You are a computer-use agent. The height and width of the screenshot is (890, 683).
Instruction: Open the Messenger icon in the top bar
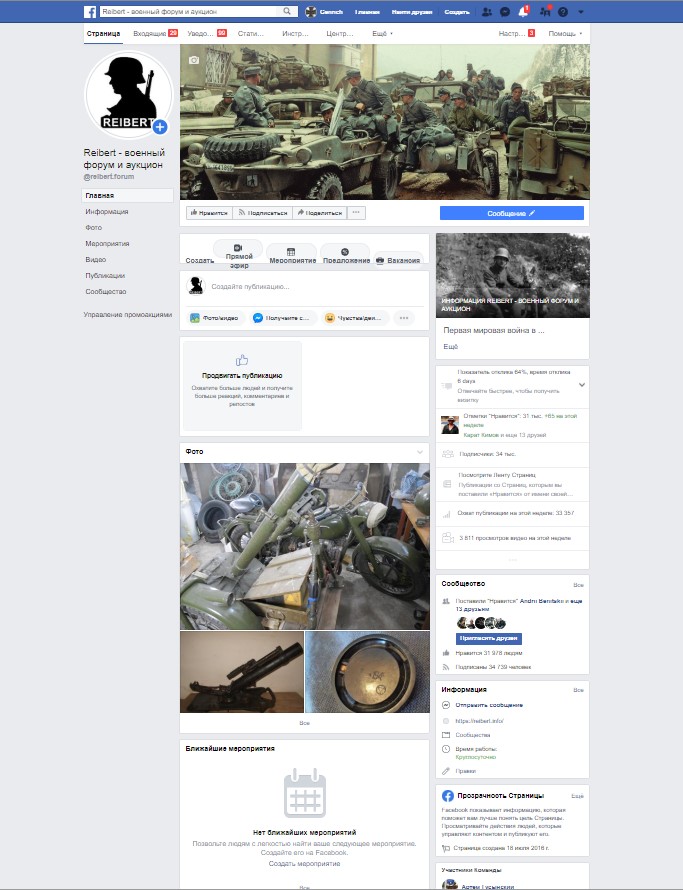[x=505, y=11]
